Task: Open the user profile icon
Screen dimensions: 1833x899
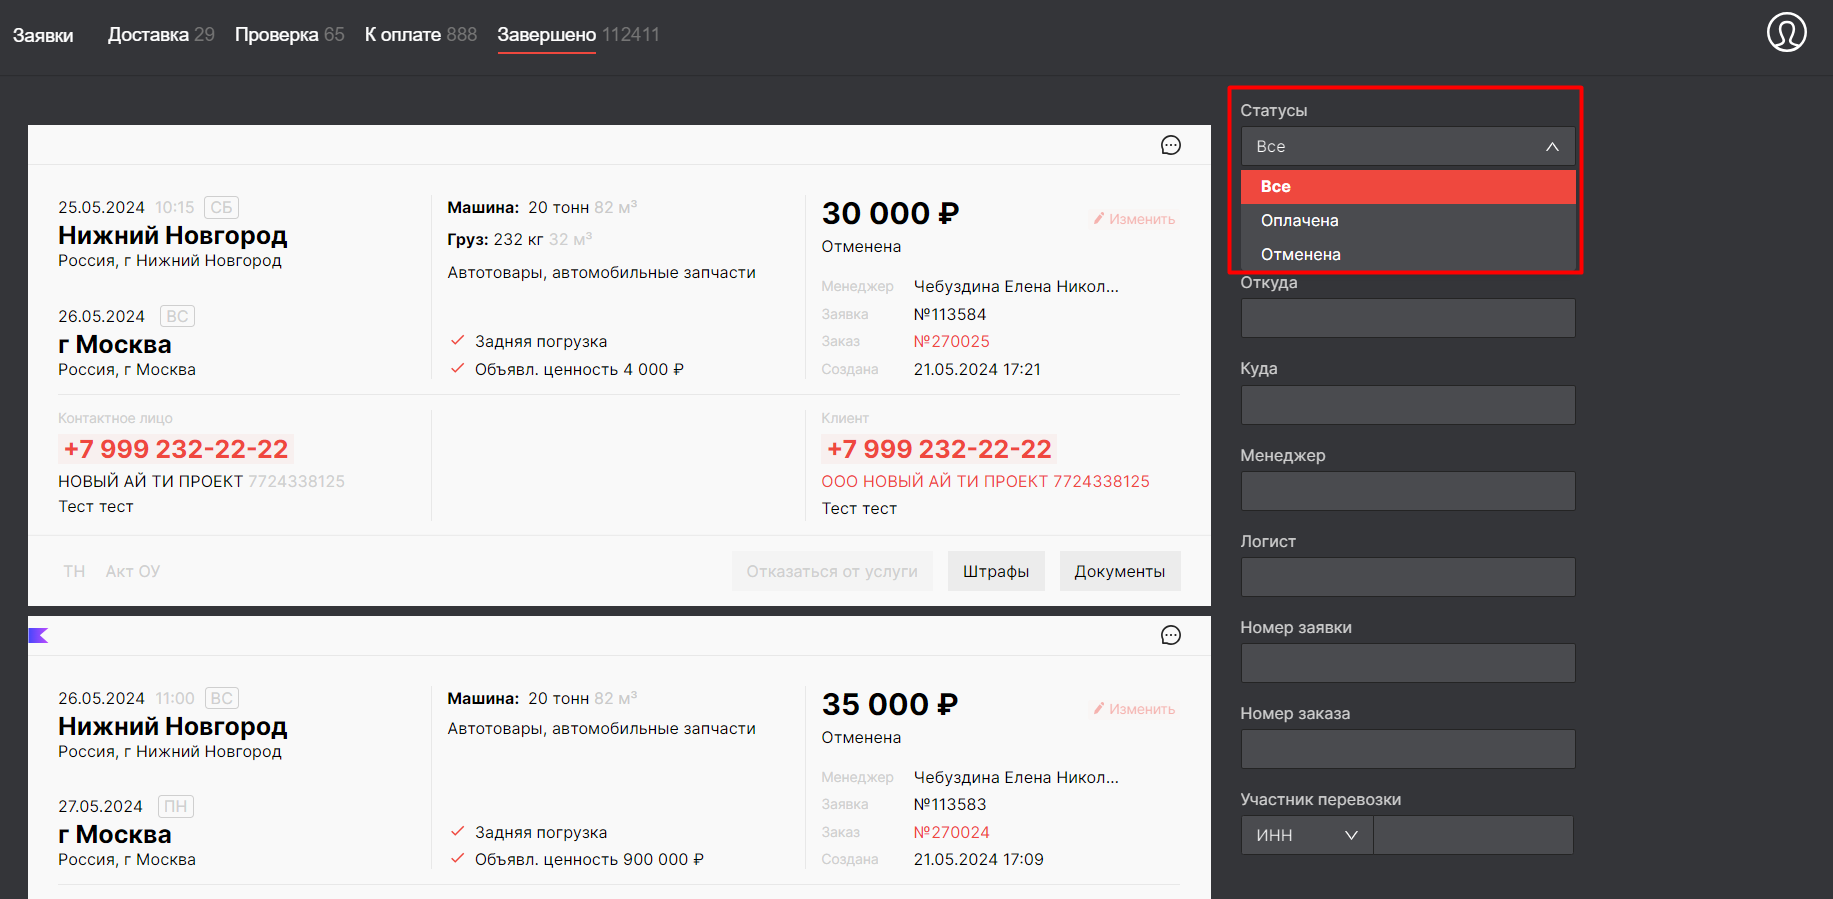Action: pyautogui.click(x=1786, y=32)
